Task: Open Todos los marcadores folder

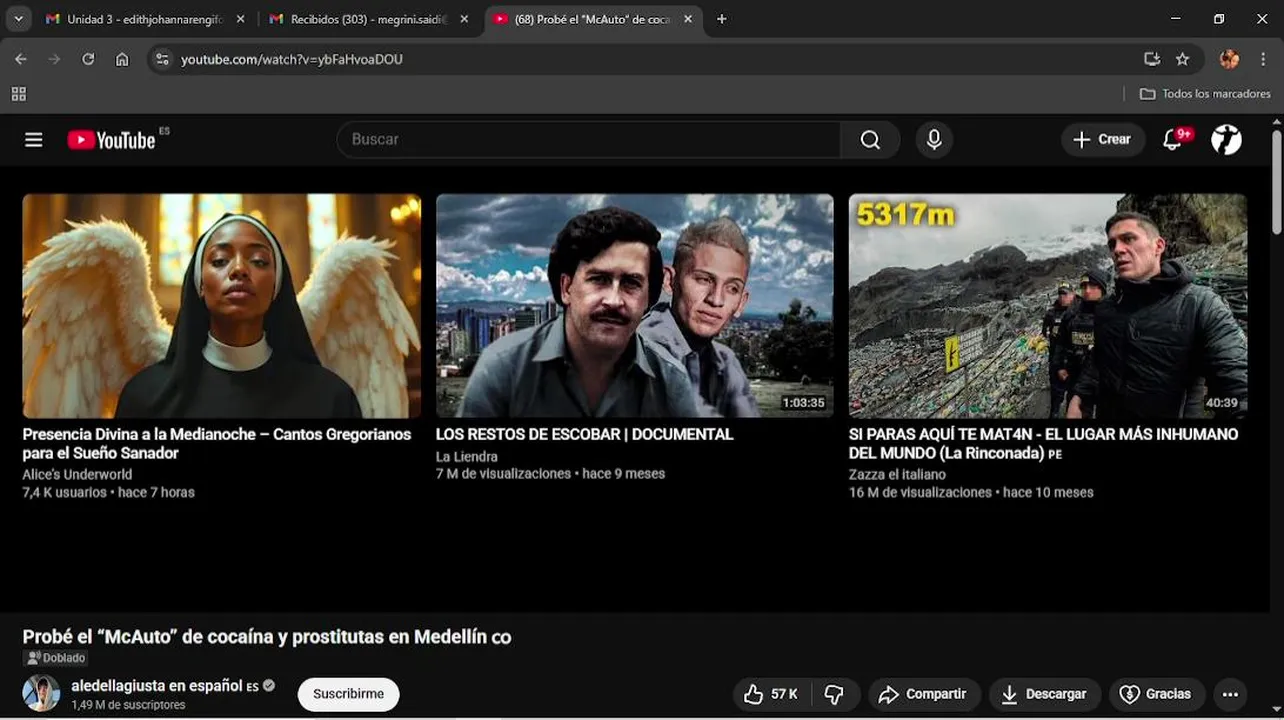Action: (1206, 94)
